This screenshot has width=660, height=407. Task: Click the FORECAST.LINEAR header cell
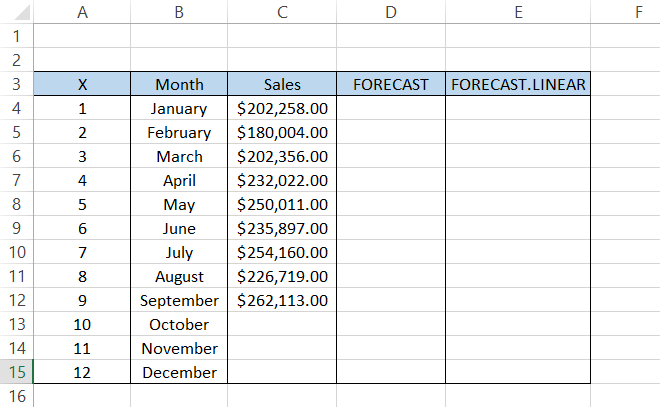pos(517,84)
